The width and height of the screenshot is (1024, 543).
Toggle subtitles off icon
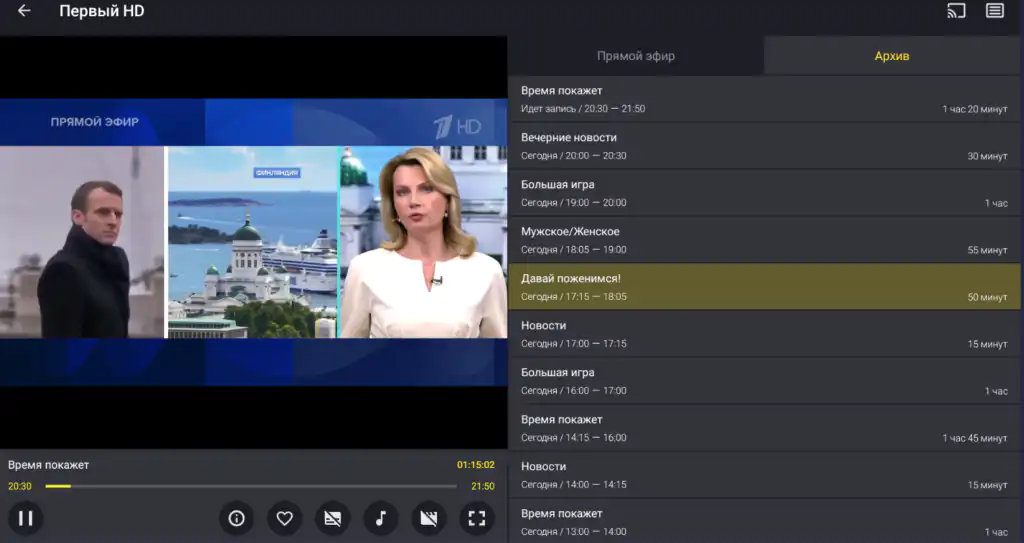[332, 518]
